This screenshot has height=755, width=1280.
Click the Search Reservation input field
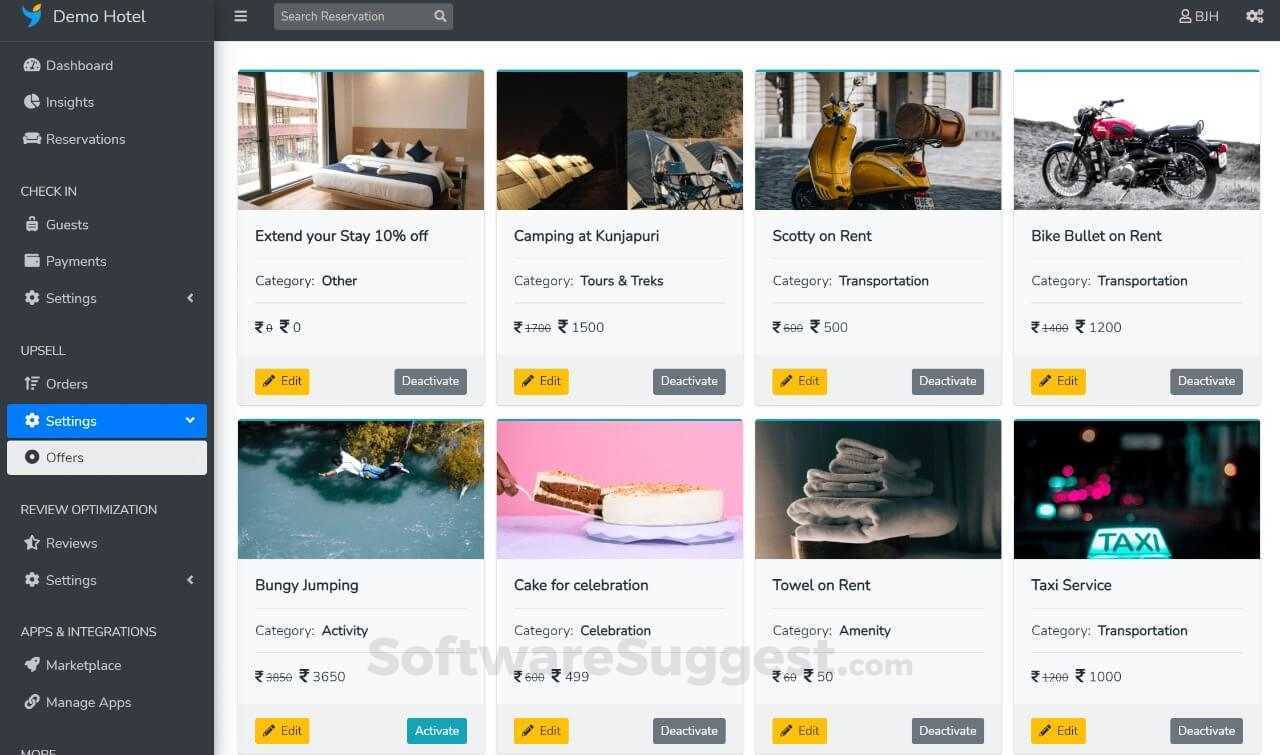pyautogui.click(x=352, y=16)
